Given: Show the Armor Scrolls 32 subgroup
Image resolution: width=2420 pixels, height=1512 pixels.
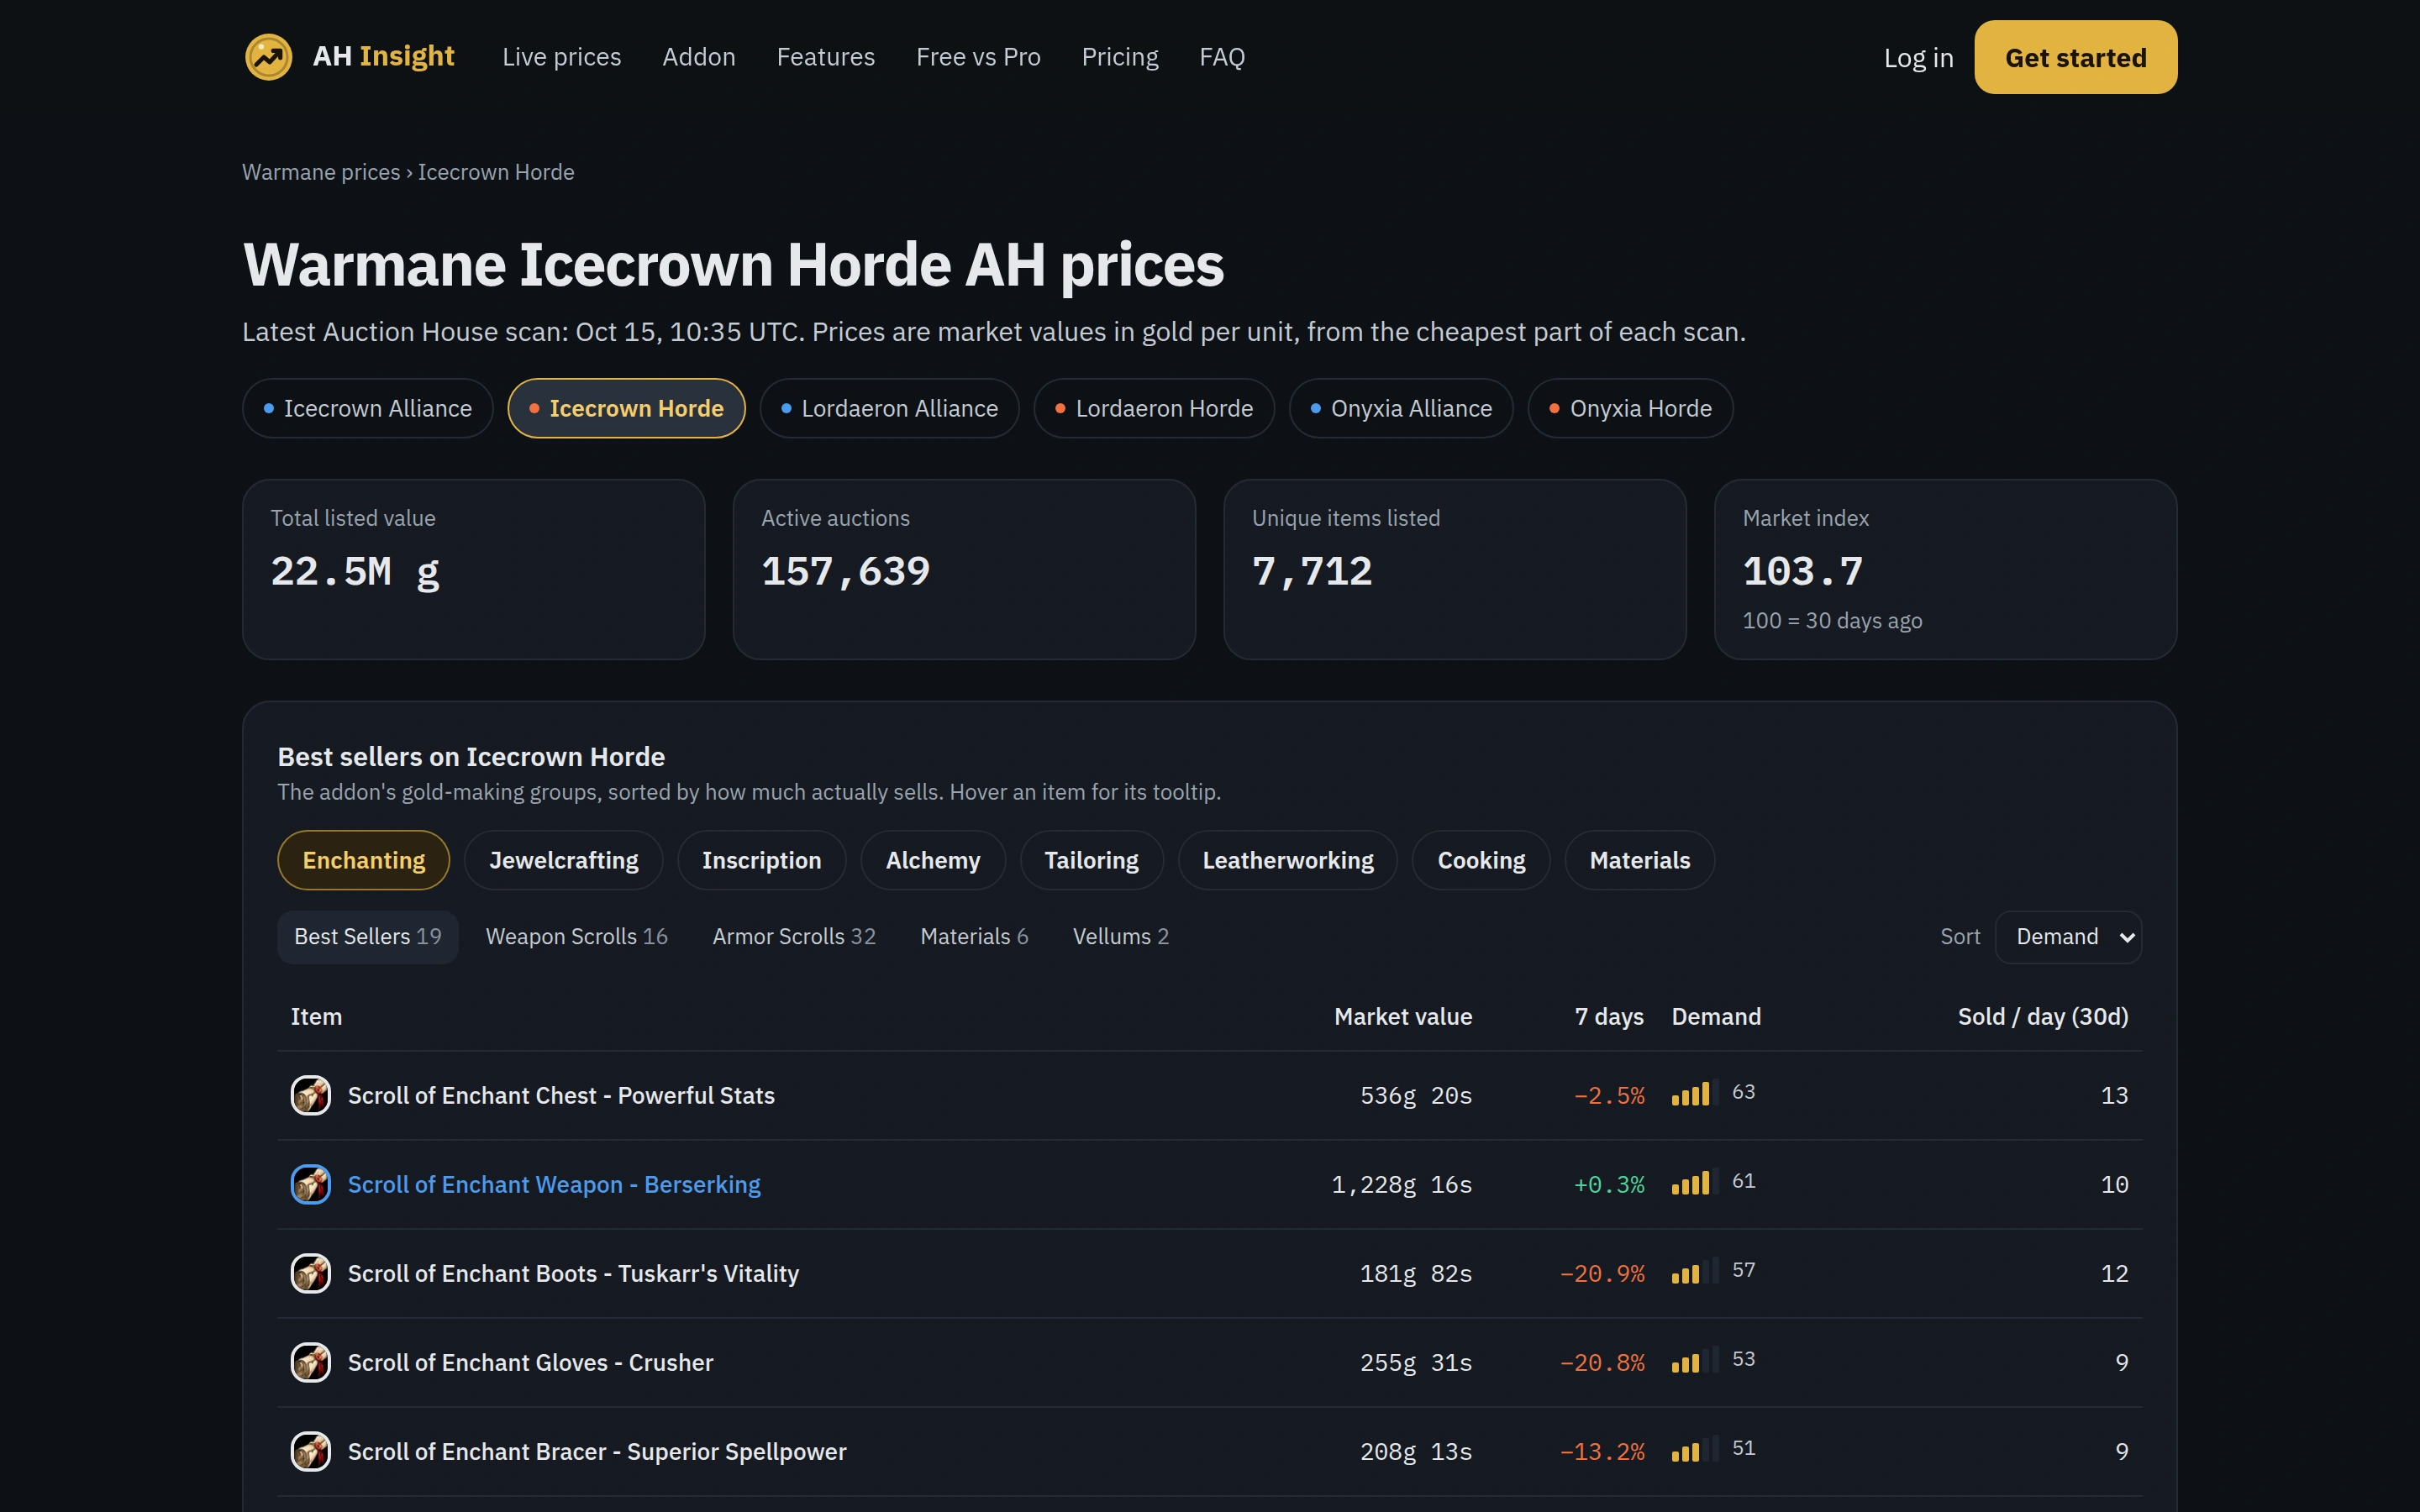Looking at the screenshot, I should (794, 937).
